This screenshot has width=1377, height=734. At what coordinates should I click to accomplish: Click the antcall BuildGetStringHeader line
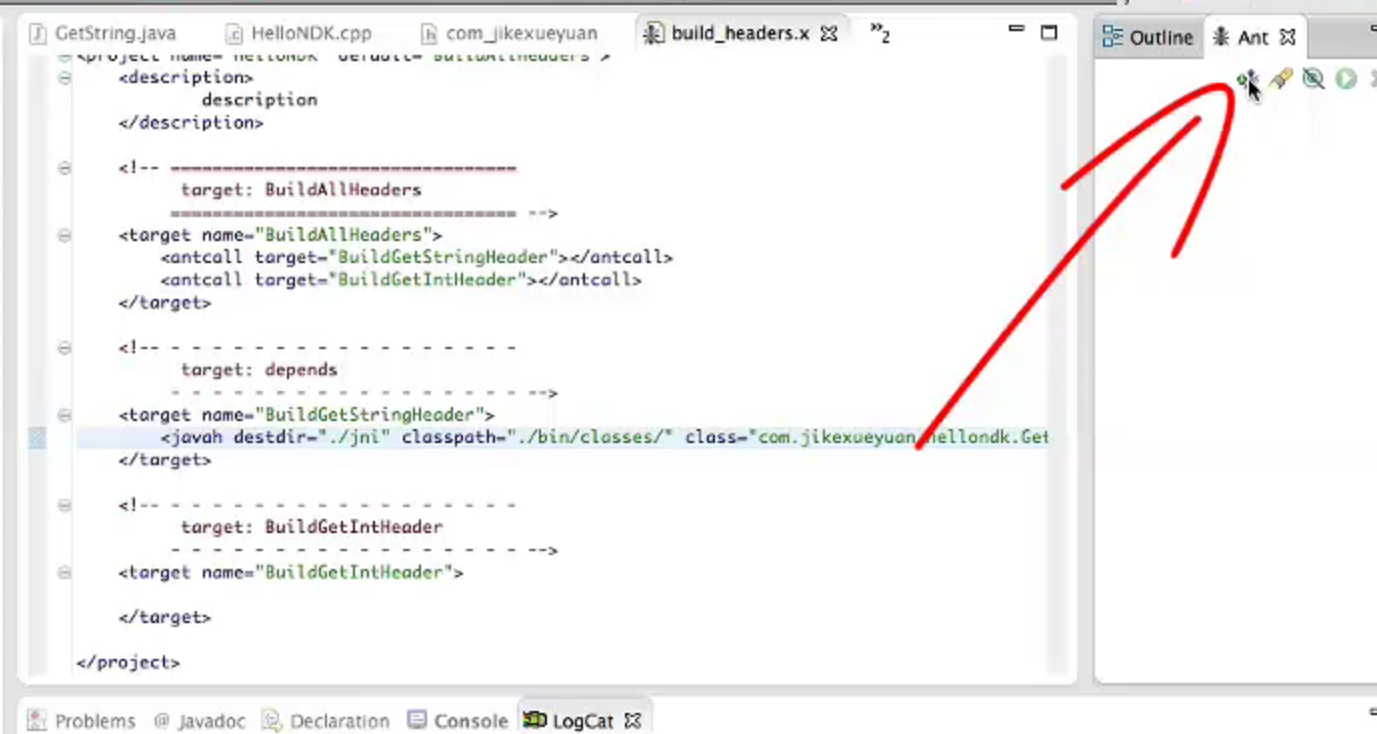click(x=416, y=257)
